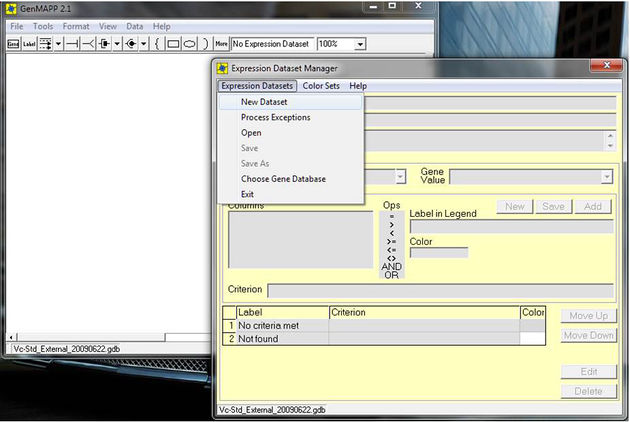This screenshot has width=630, height=422.
Task: Open the ligand-receptor connector dropdown
Action: pyautogui.click(x=117, y=44)
